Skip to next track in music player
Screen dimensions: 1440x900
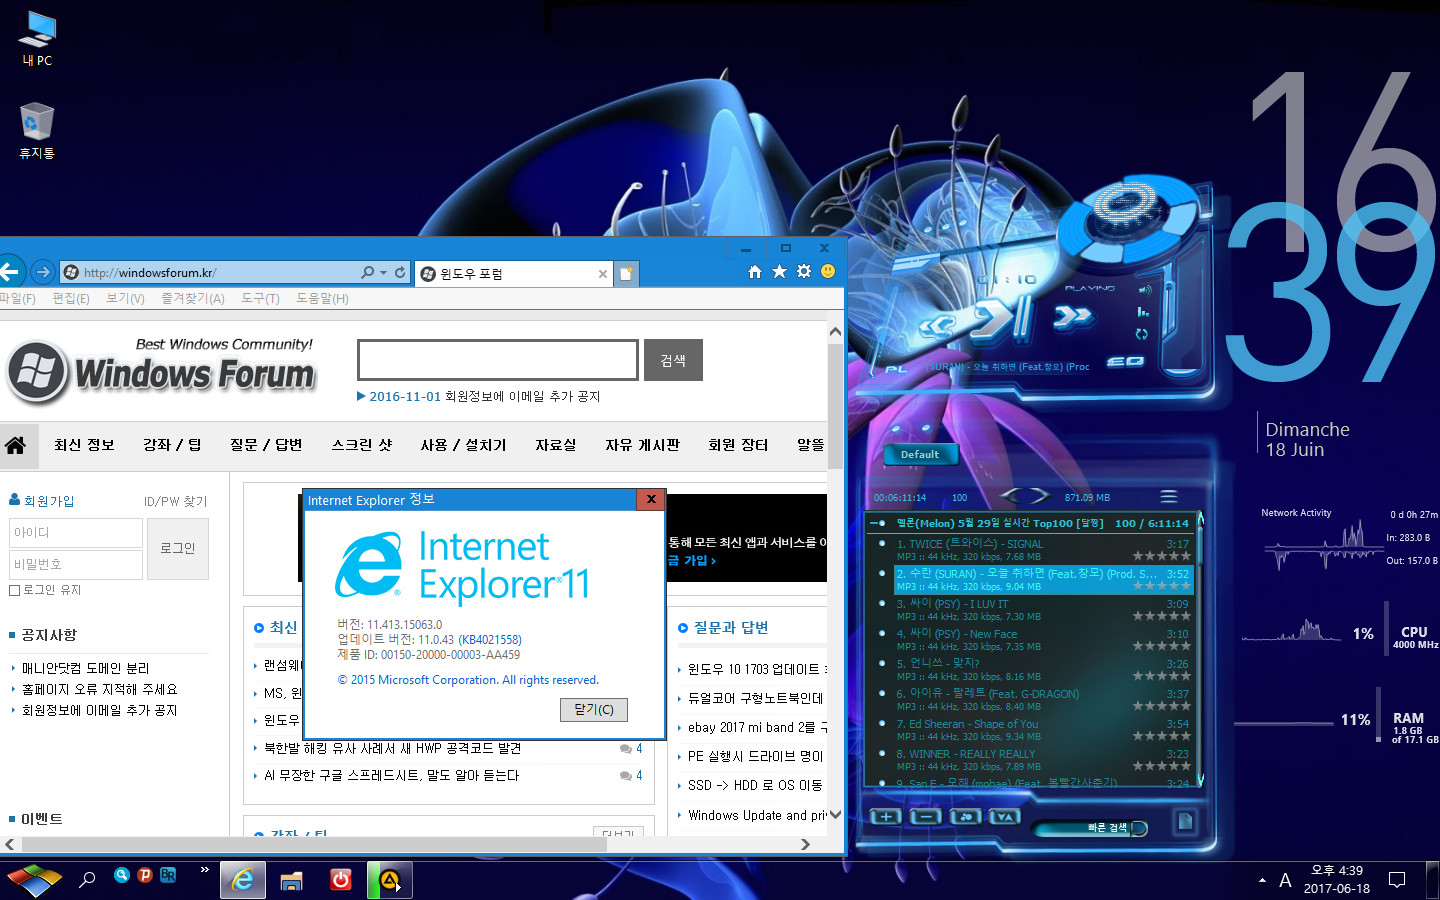1072,318
